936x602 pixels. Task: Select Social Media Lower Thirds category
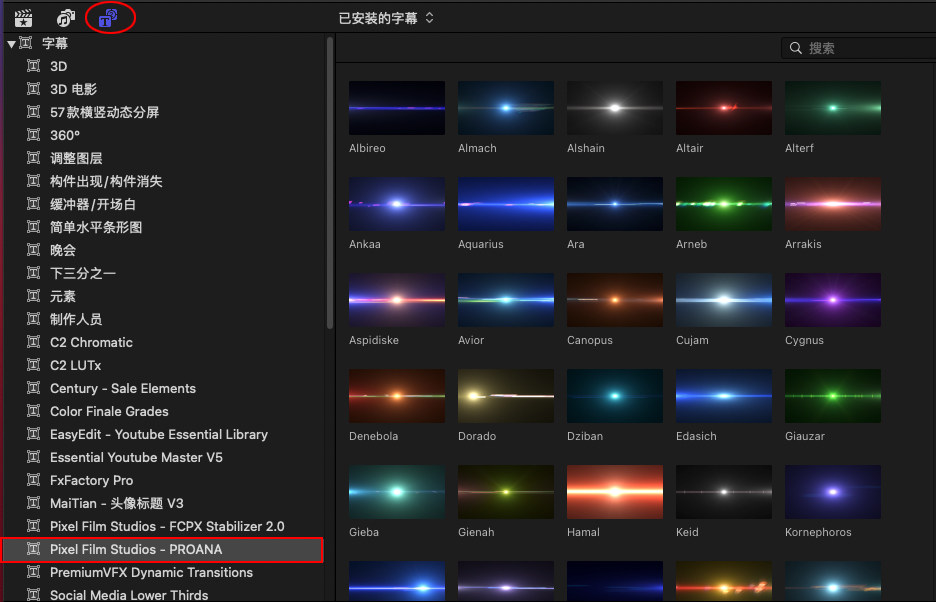click(164, 595)
